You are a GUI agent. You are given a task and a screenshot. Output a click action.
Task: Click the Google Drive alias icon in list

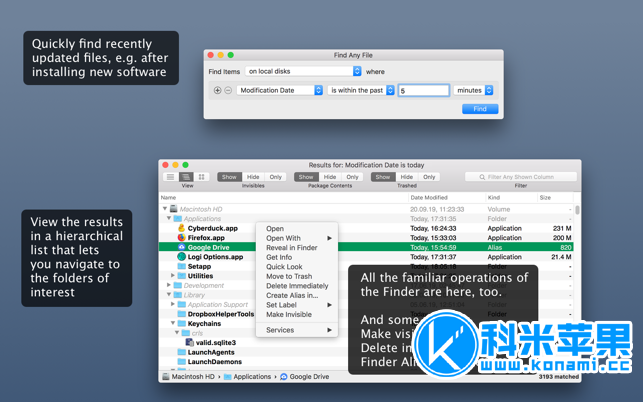[181, 247]
